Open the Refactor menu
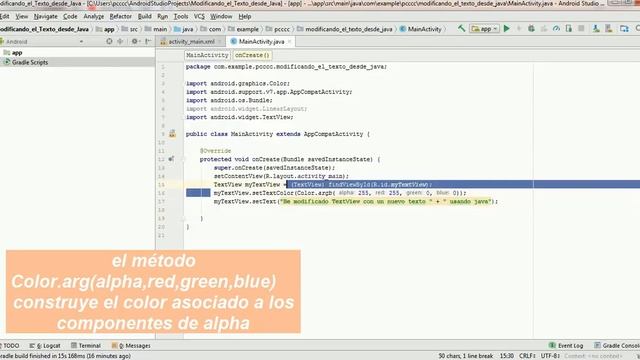The width and height of the screenshot is (640, 360). tap(120, 16)
